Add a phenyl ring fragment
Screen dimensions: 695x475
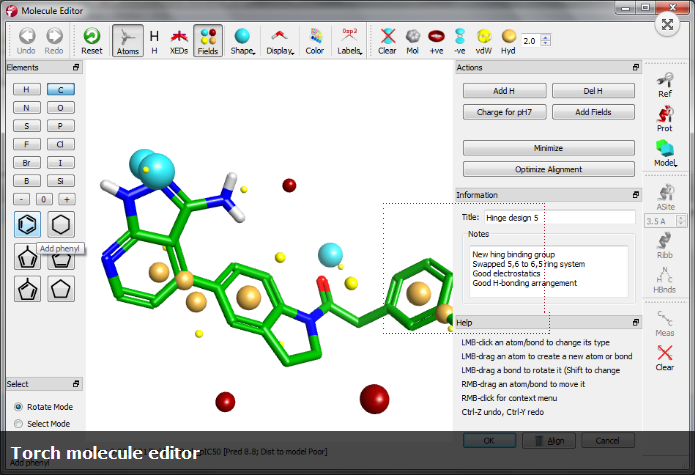[x=27, y=224]
